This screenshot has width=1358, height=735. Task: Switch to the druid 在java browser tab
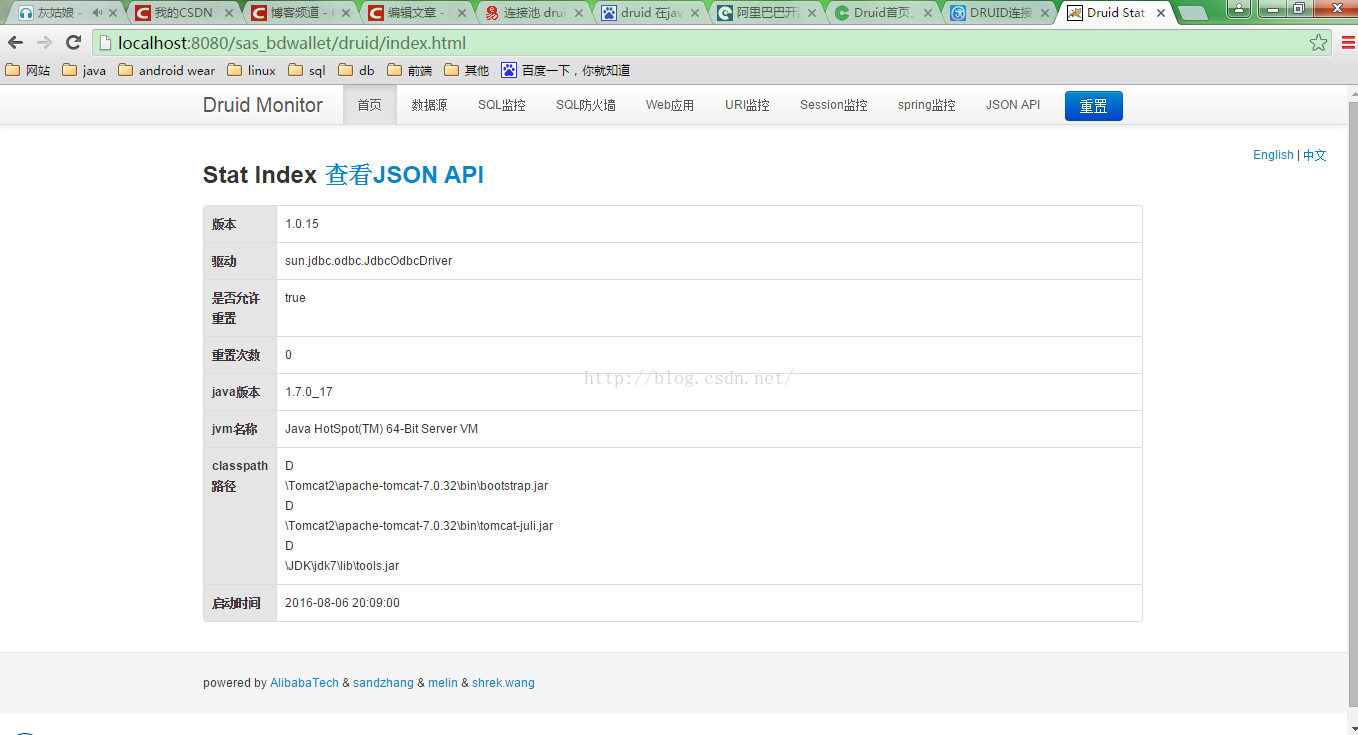[652, 13]
